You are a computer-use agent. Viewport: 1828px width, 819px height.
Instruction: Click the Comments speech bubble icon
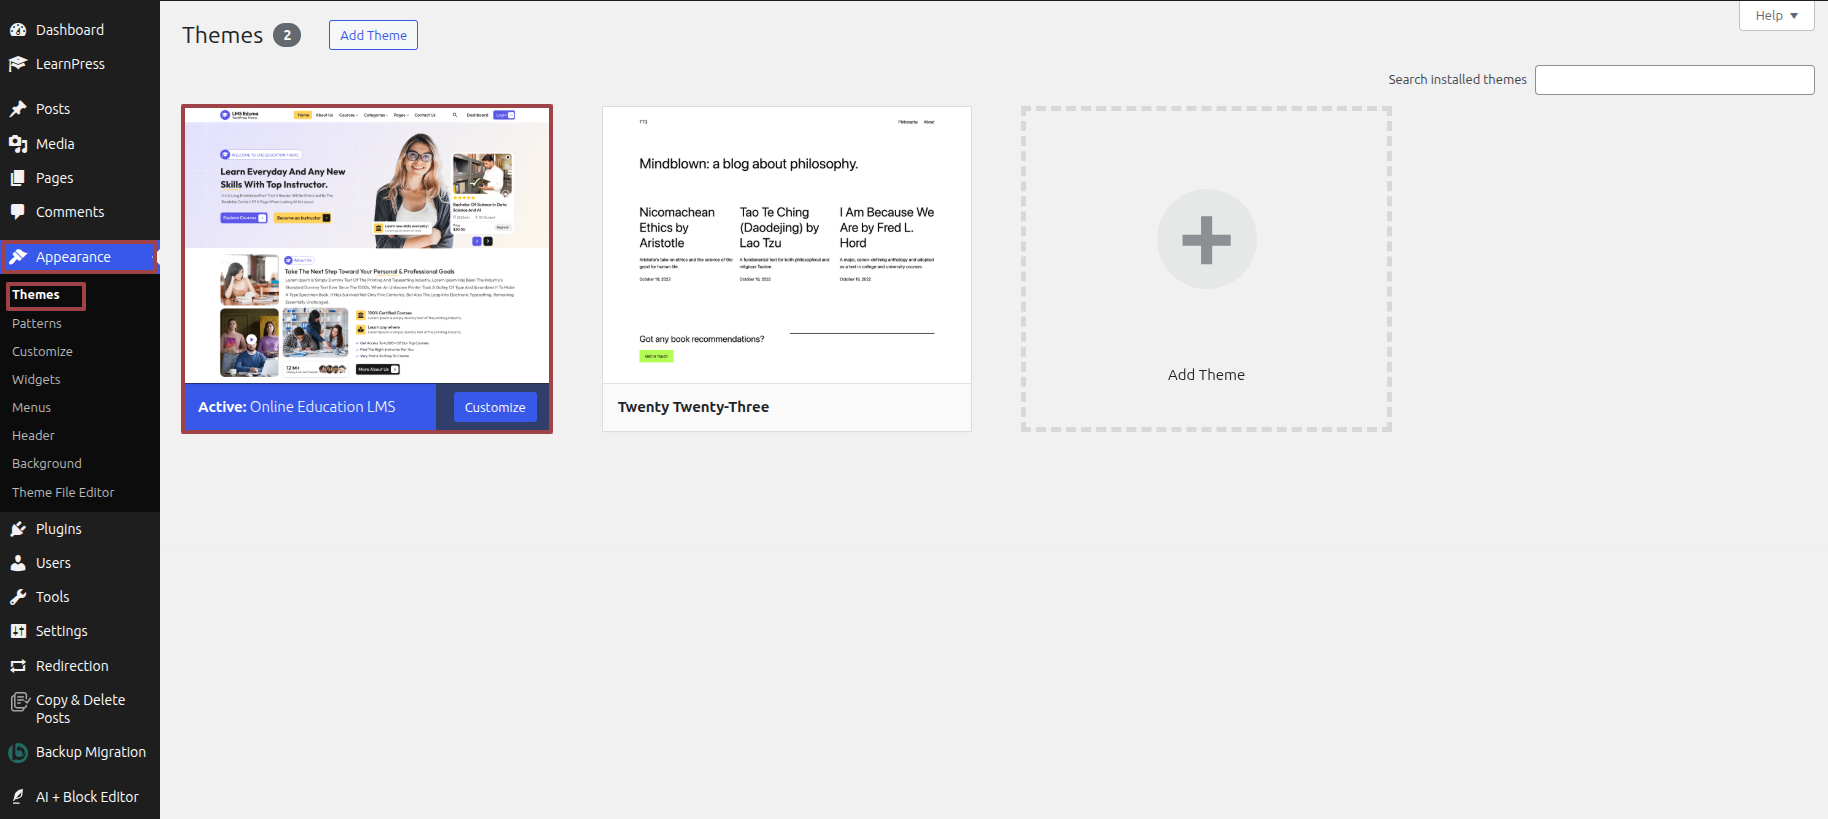(x=18, y=212)
